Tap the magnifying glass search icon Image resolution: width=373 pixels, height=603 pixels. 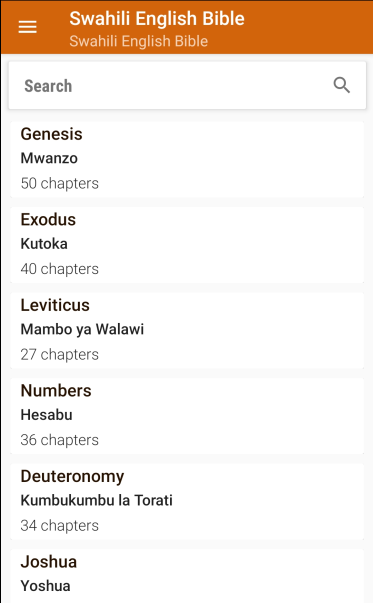tap(341, 85)
